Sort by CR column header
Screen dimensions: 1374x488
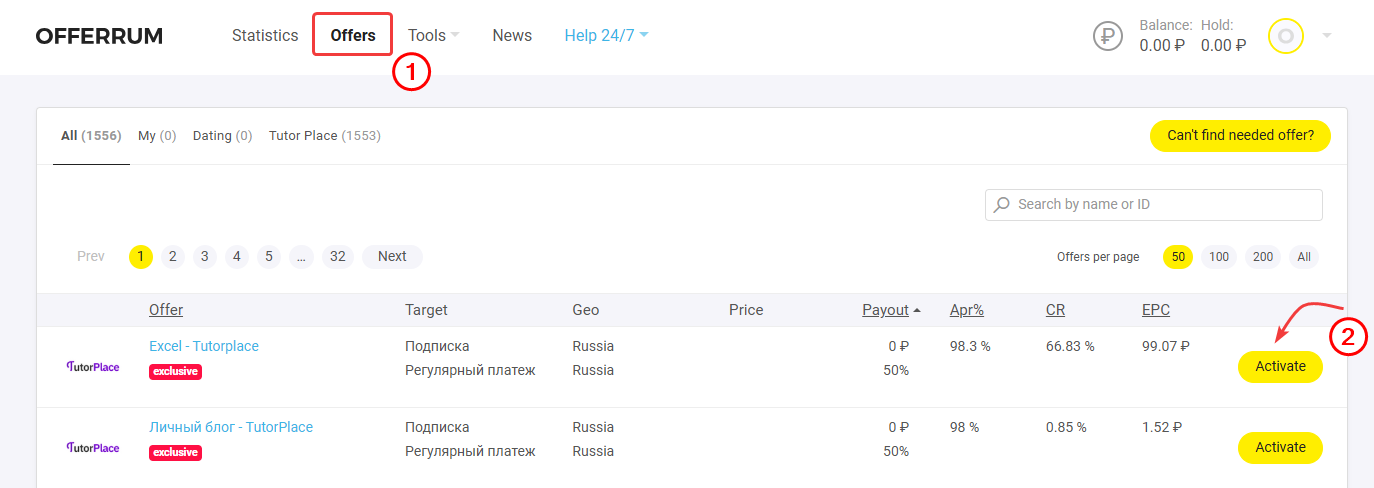tap(1055, 310)
